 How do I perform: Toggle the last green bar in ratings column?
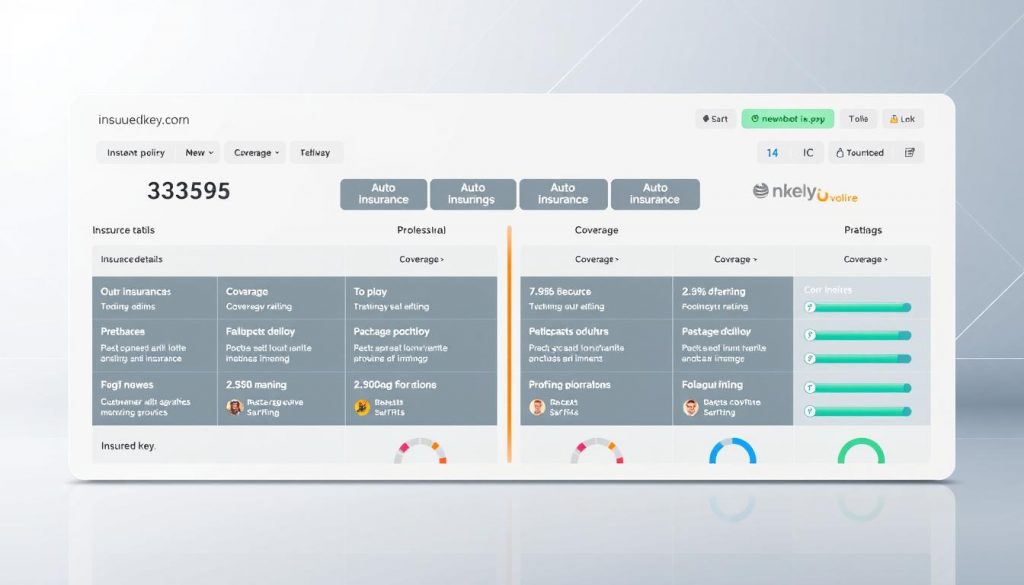point(857,412)
